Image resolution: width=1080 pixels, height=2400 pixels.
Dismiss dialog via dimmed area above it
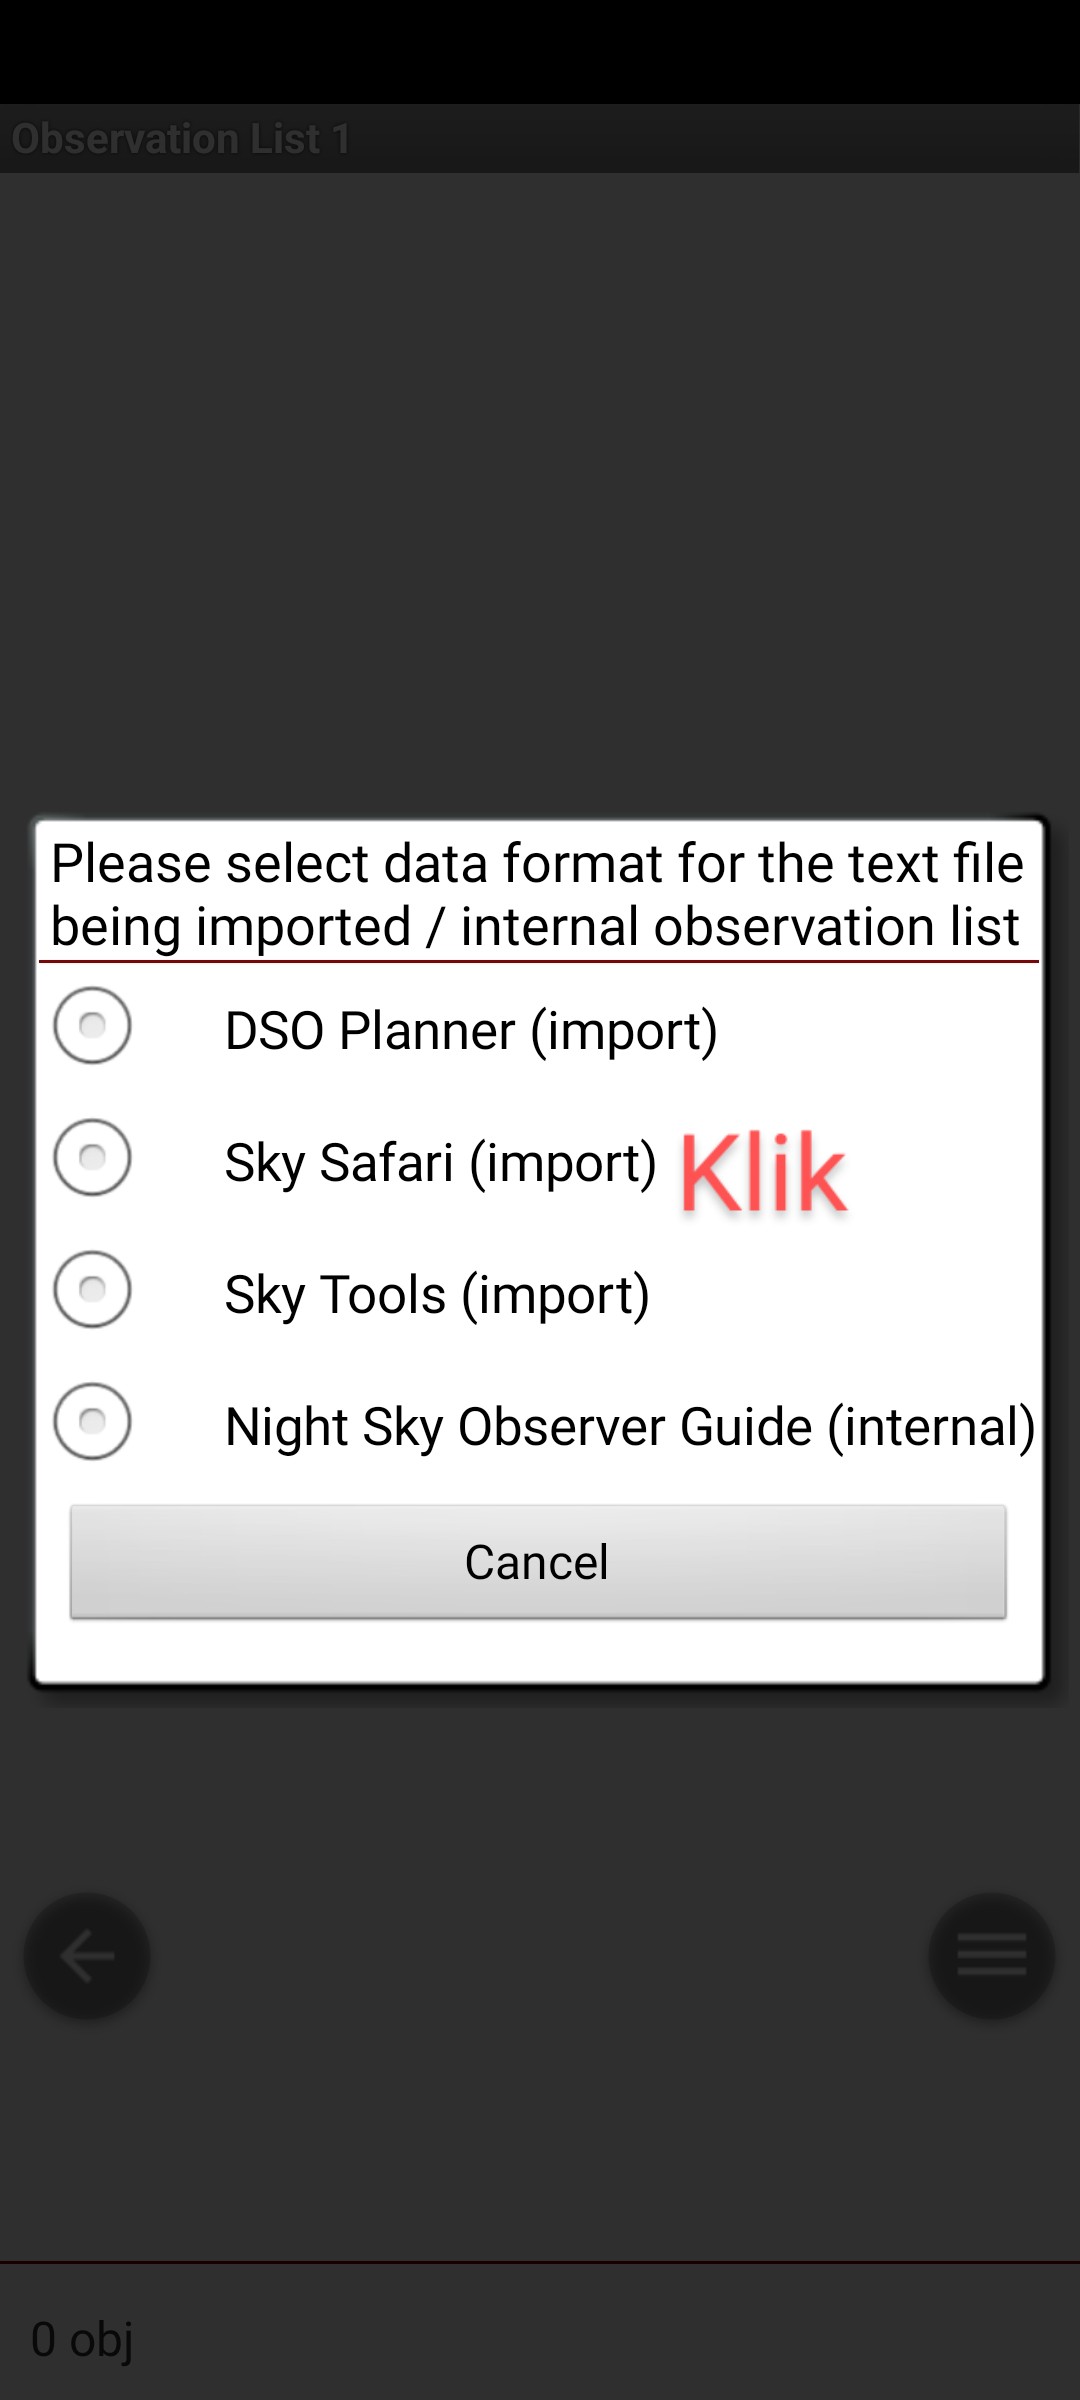540,490
